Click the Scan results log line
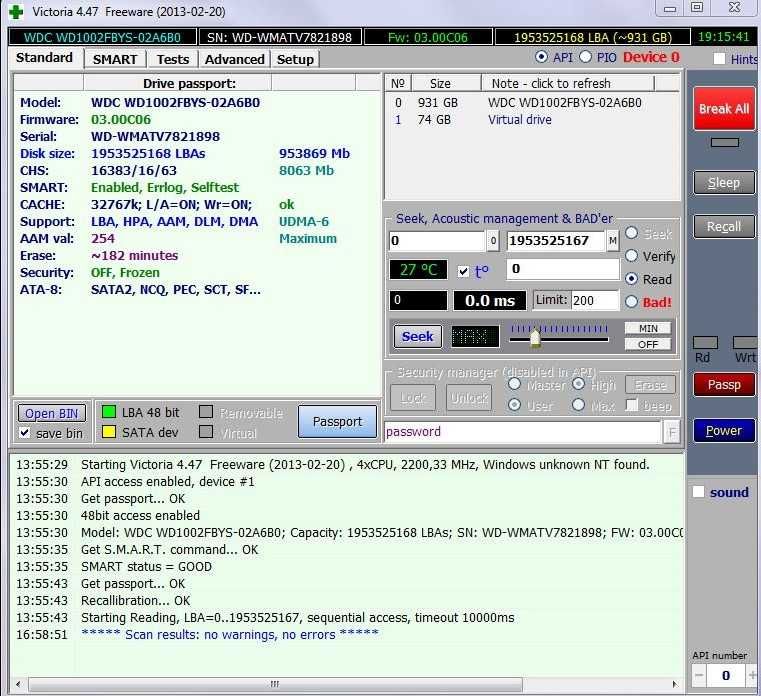 (x=230, y=634)
